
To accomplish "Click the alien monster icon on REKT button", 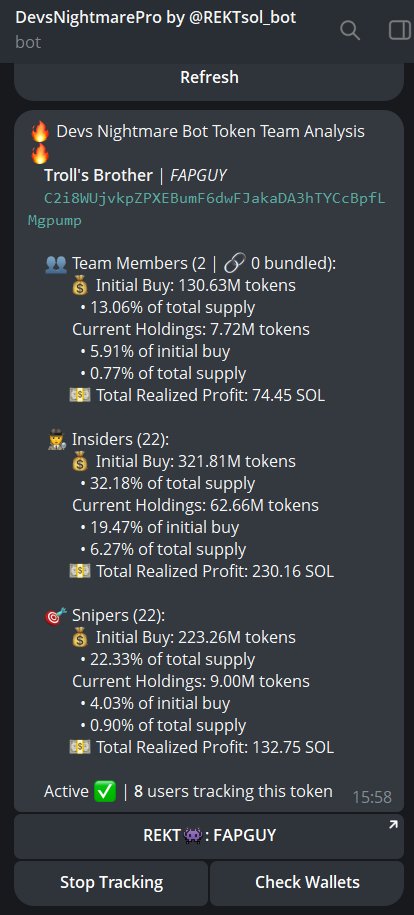I will point(193,836).
